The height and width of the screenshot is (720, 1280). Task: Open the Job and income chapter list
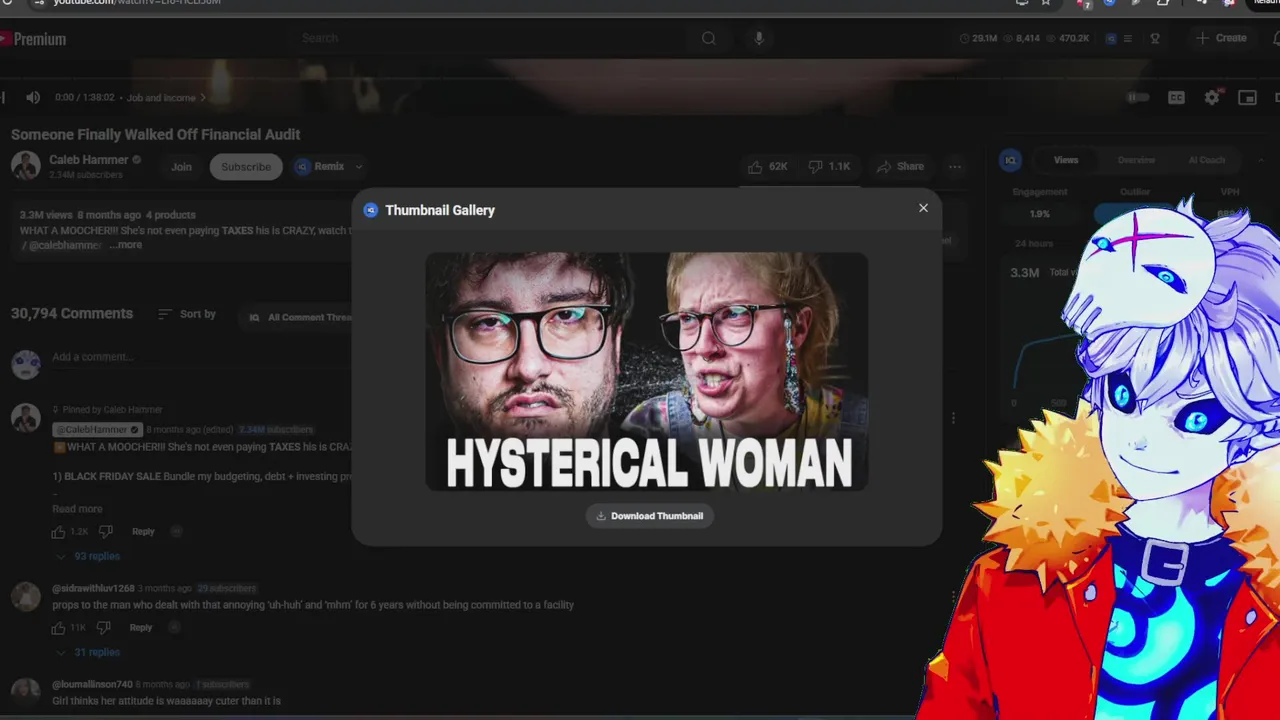tap(166, 98)
